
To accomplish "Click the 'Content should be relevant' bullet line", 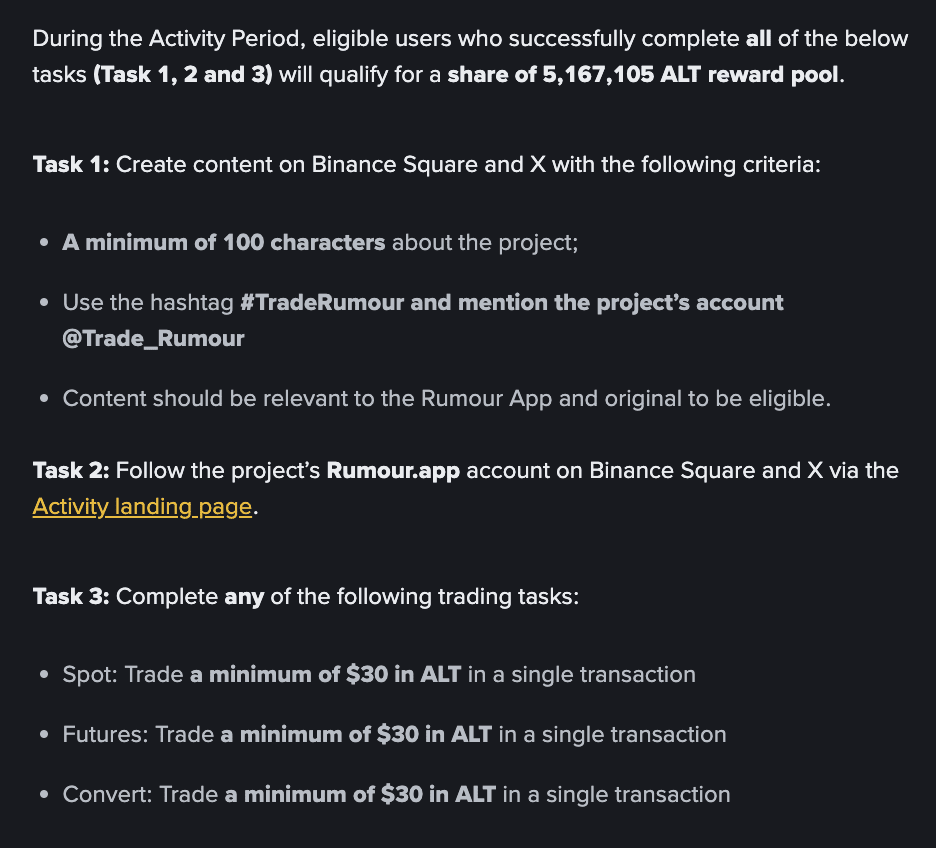I will pyautogui.click(x=447, y=399).
